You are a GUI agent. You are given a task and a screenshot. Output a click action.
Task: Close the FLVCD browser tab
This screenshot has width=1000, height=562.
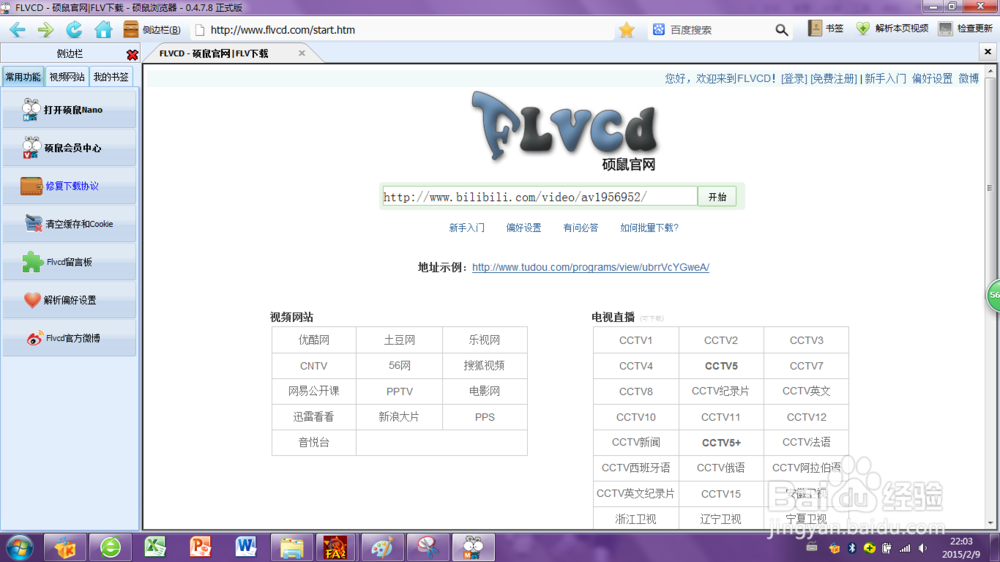pyautogui.click(x=302, y=54)
